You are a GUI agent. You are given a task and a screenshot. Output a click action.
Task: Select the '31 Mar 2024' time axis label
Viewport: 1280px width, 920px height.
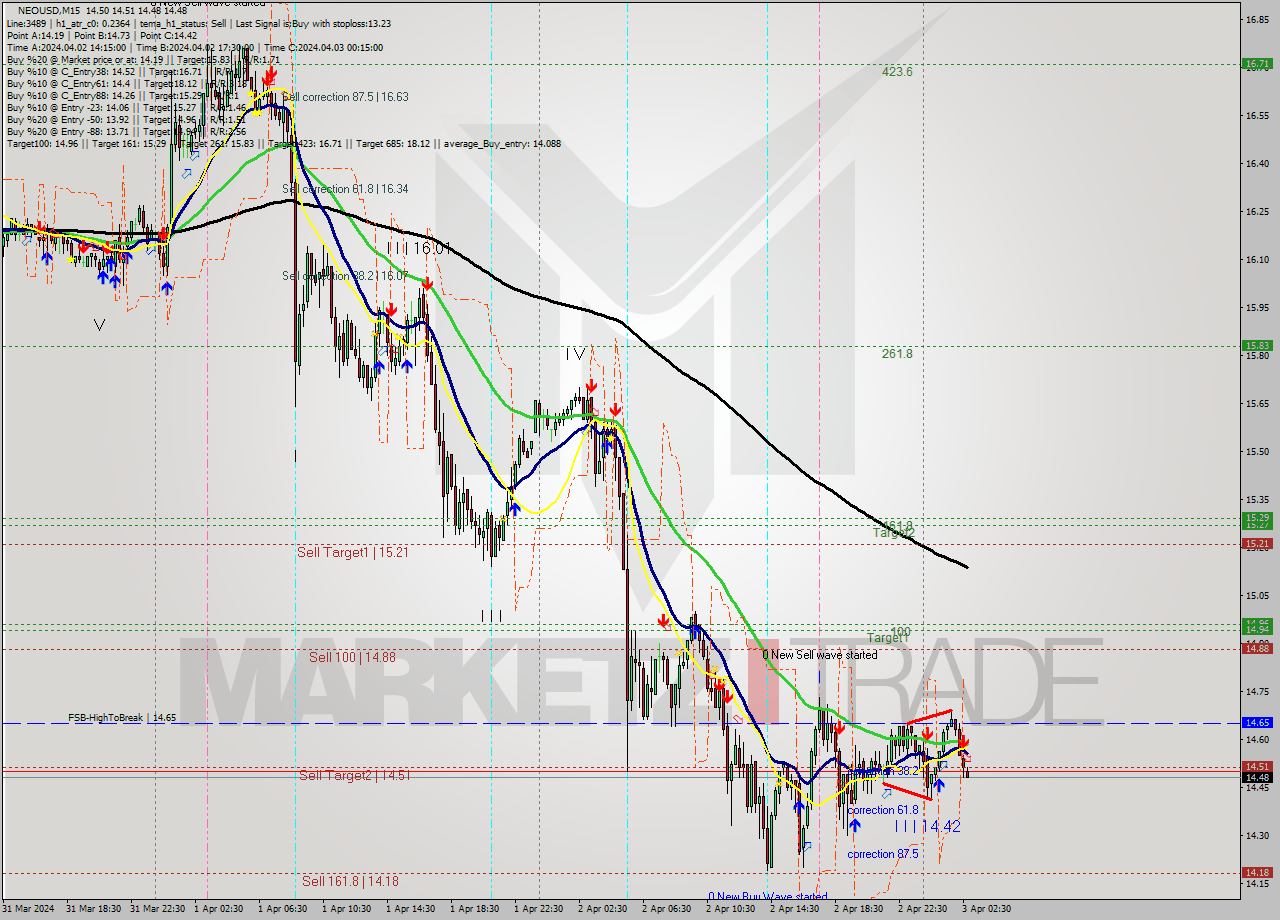click(x=27, y=909)
